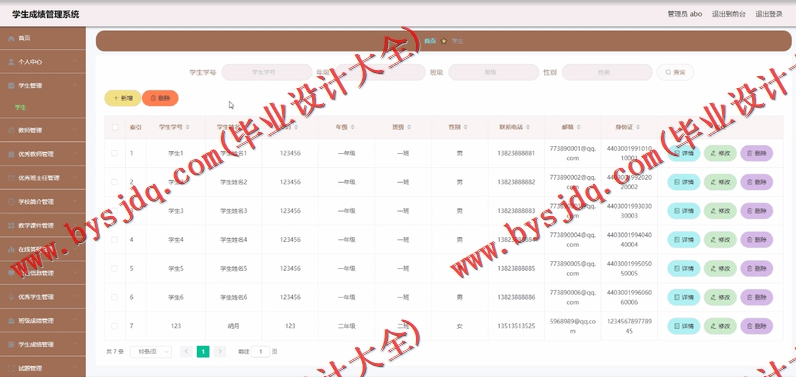The width and height of the screenshot is (796, 377).
Task: Select the 学生 submenu item
Action: 21,108
